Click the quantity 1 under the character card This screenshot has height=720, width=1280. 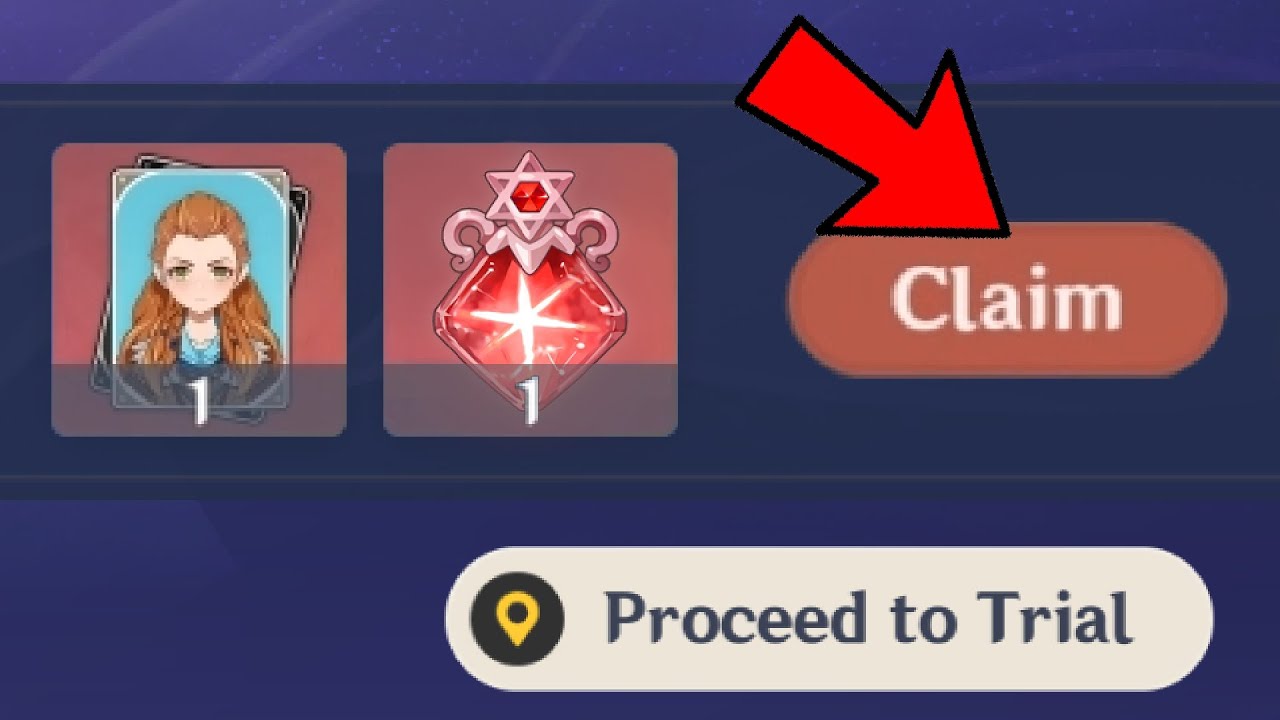(200, 402)
